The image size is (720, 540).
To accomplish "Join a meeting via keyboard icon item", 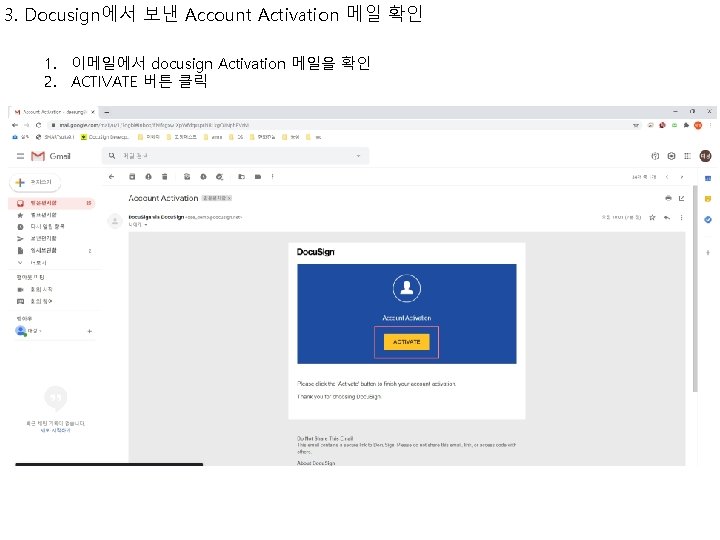I will tap(35, 301).
